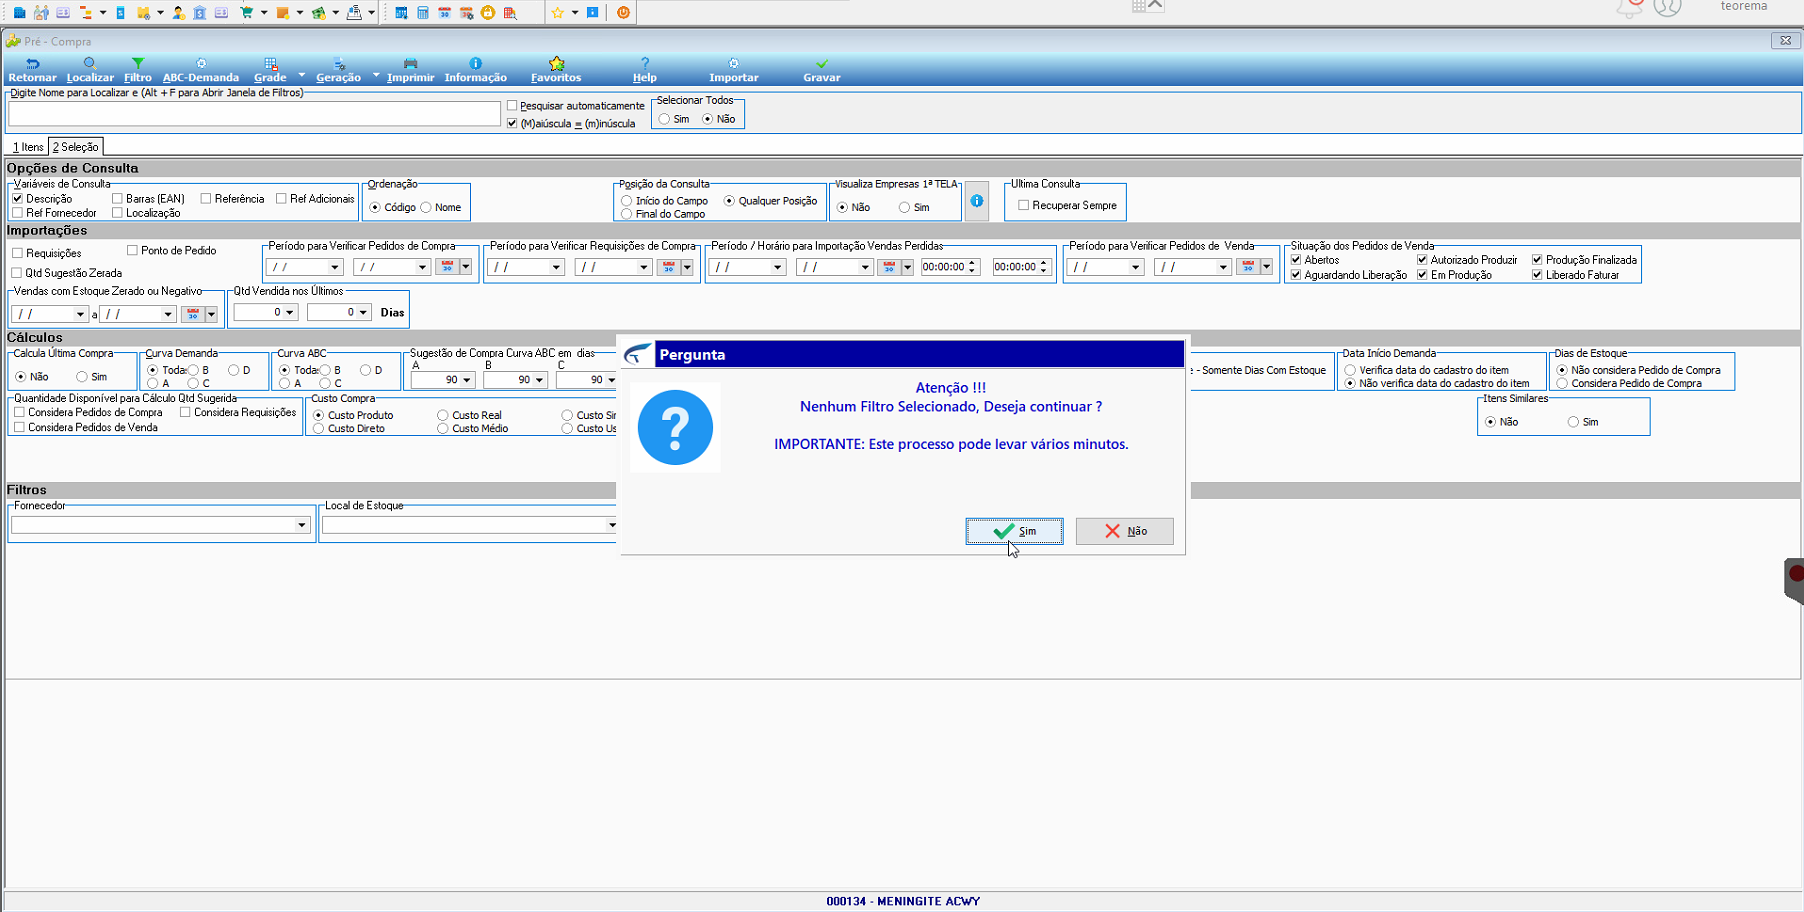Click the Não button in dialog
The image size is (1804, 912).
(x=1125, y=531)
